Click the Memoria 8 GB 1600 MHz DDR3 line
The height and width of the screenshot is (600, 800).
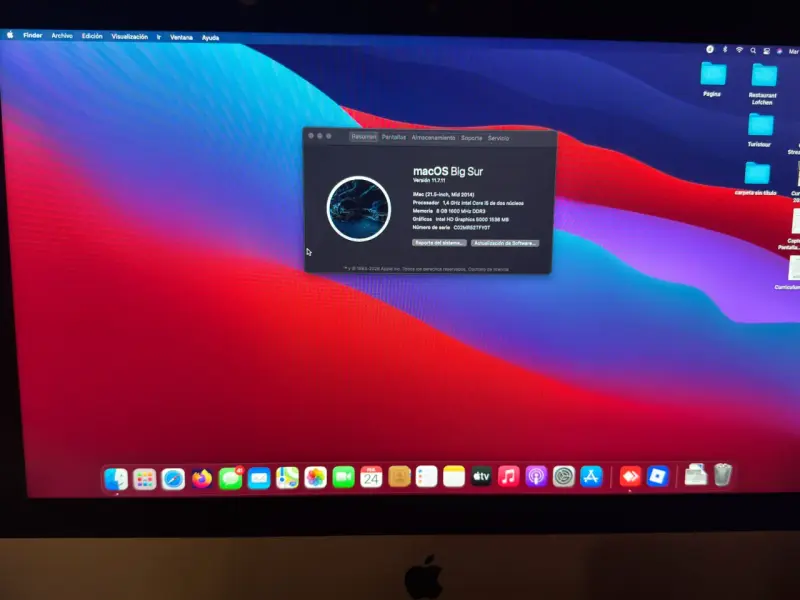(x=449, y=211)
